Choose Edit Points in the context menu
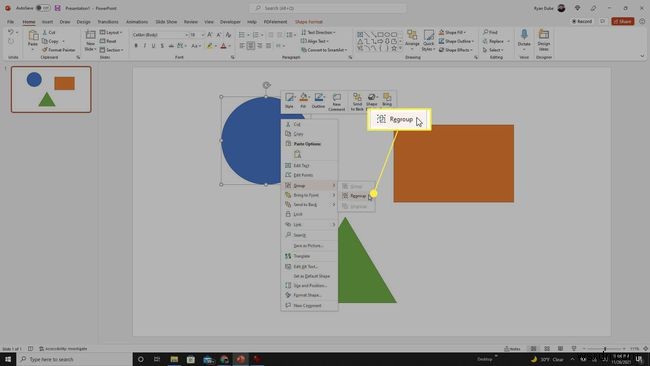The width and height of the screenshot is (650, 366). point(309,175)
